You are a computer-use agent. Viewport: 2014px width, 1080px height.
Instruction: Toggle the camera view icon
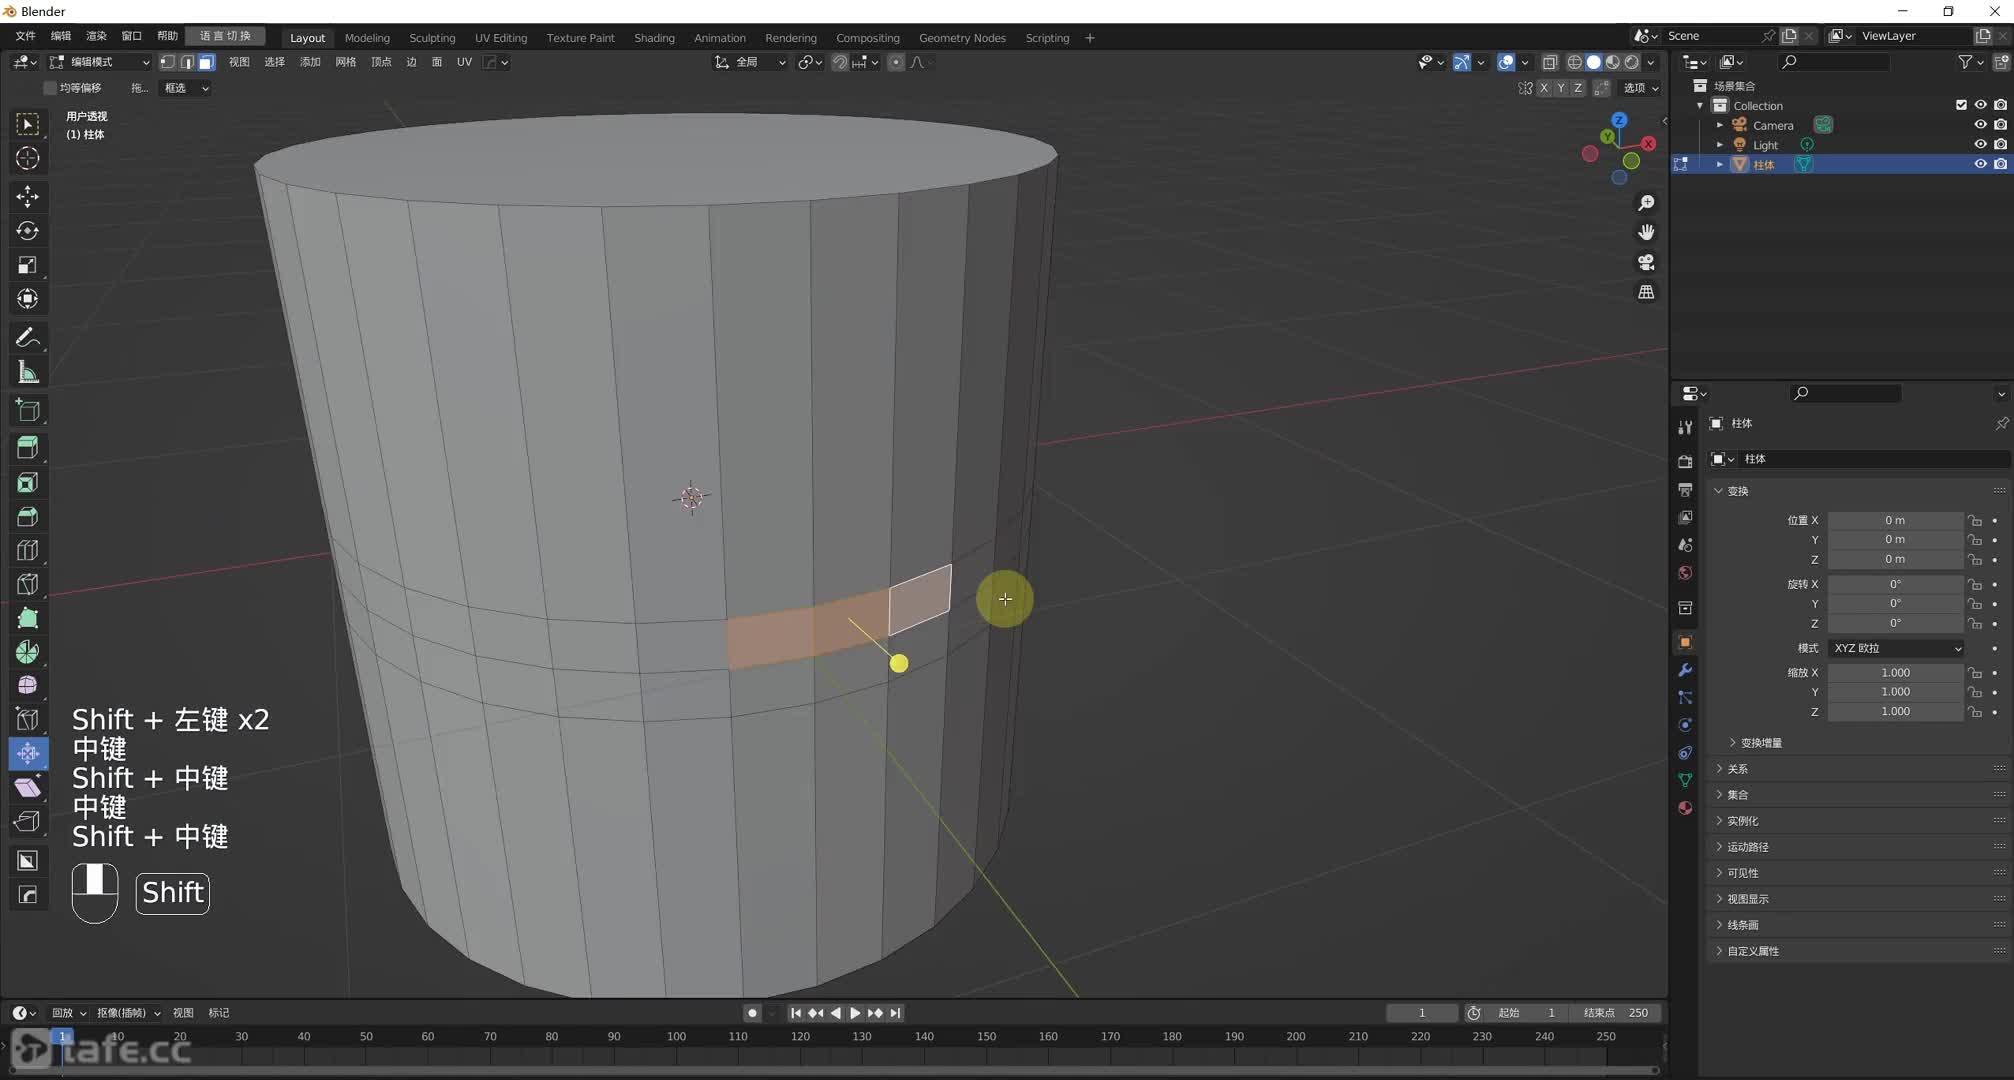pos(1646,262)
